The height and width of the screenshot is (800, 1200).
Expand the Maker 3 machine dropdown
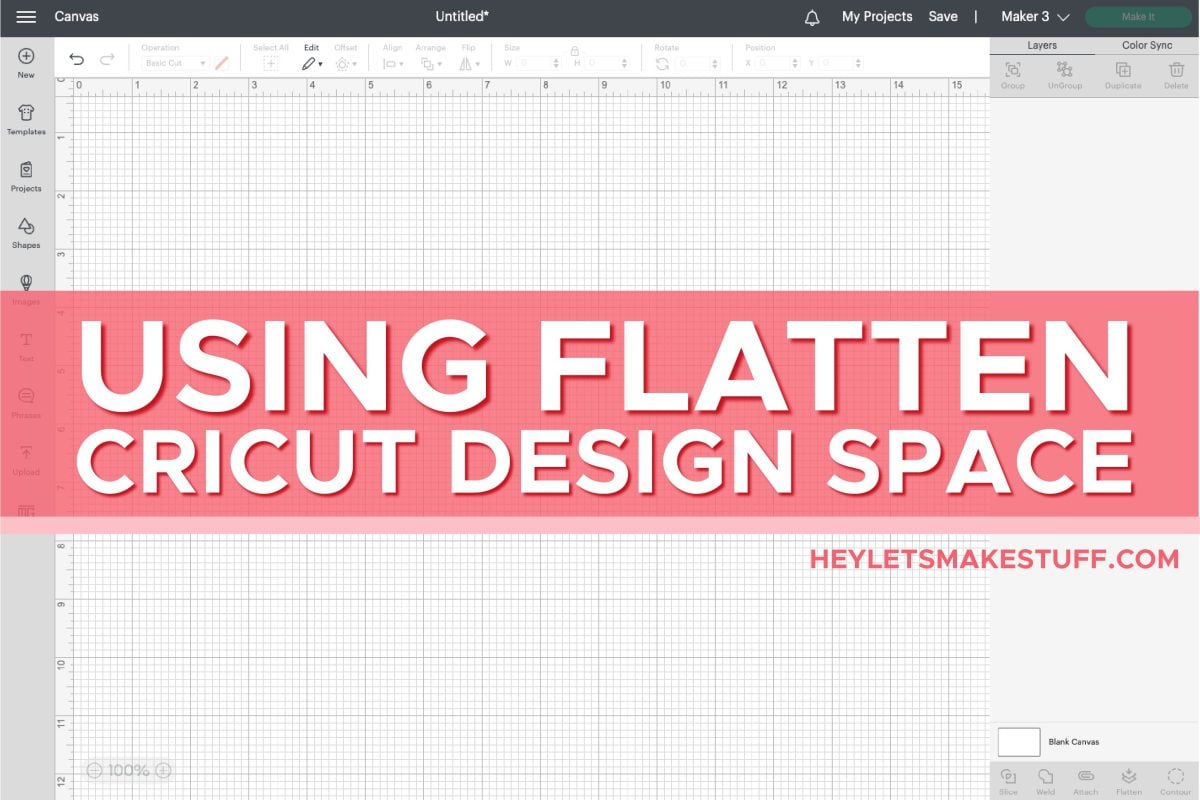click(1035, 17)
